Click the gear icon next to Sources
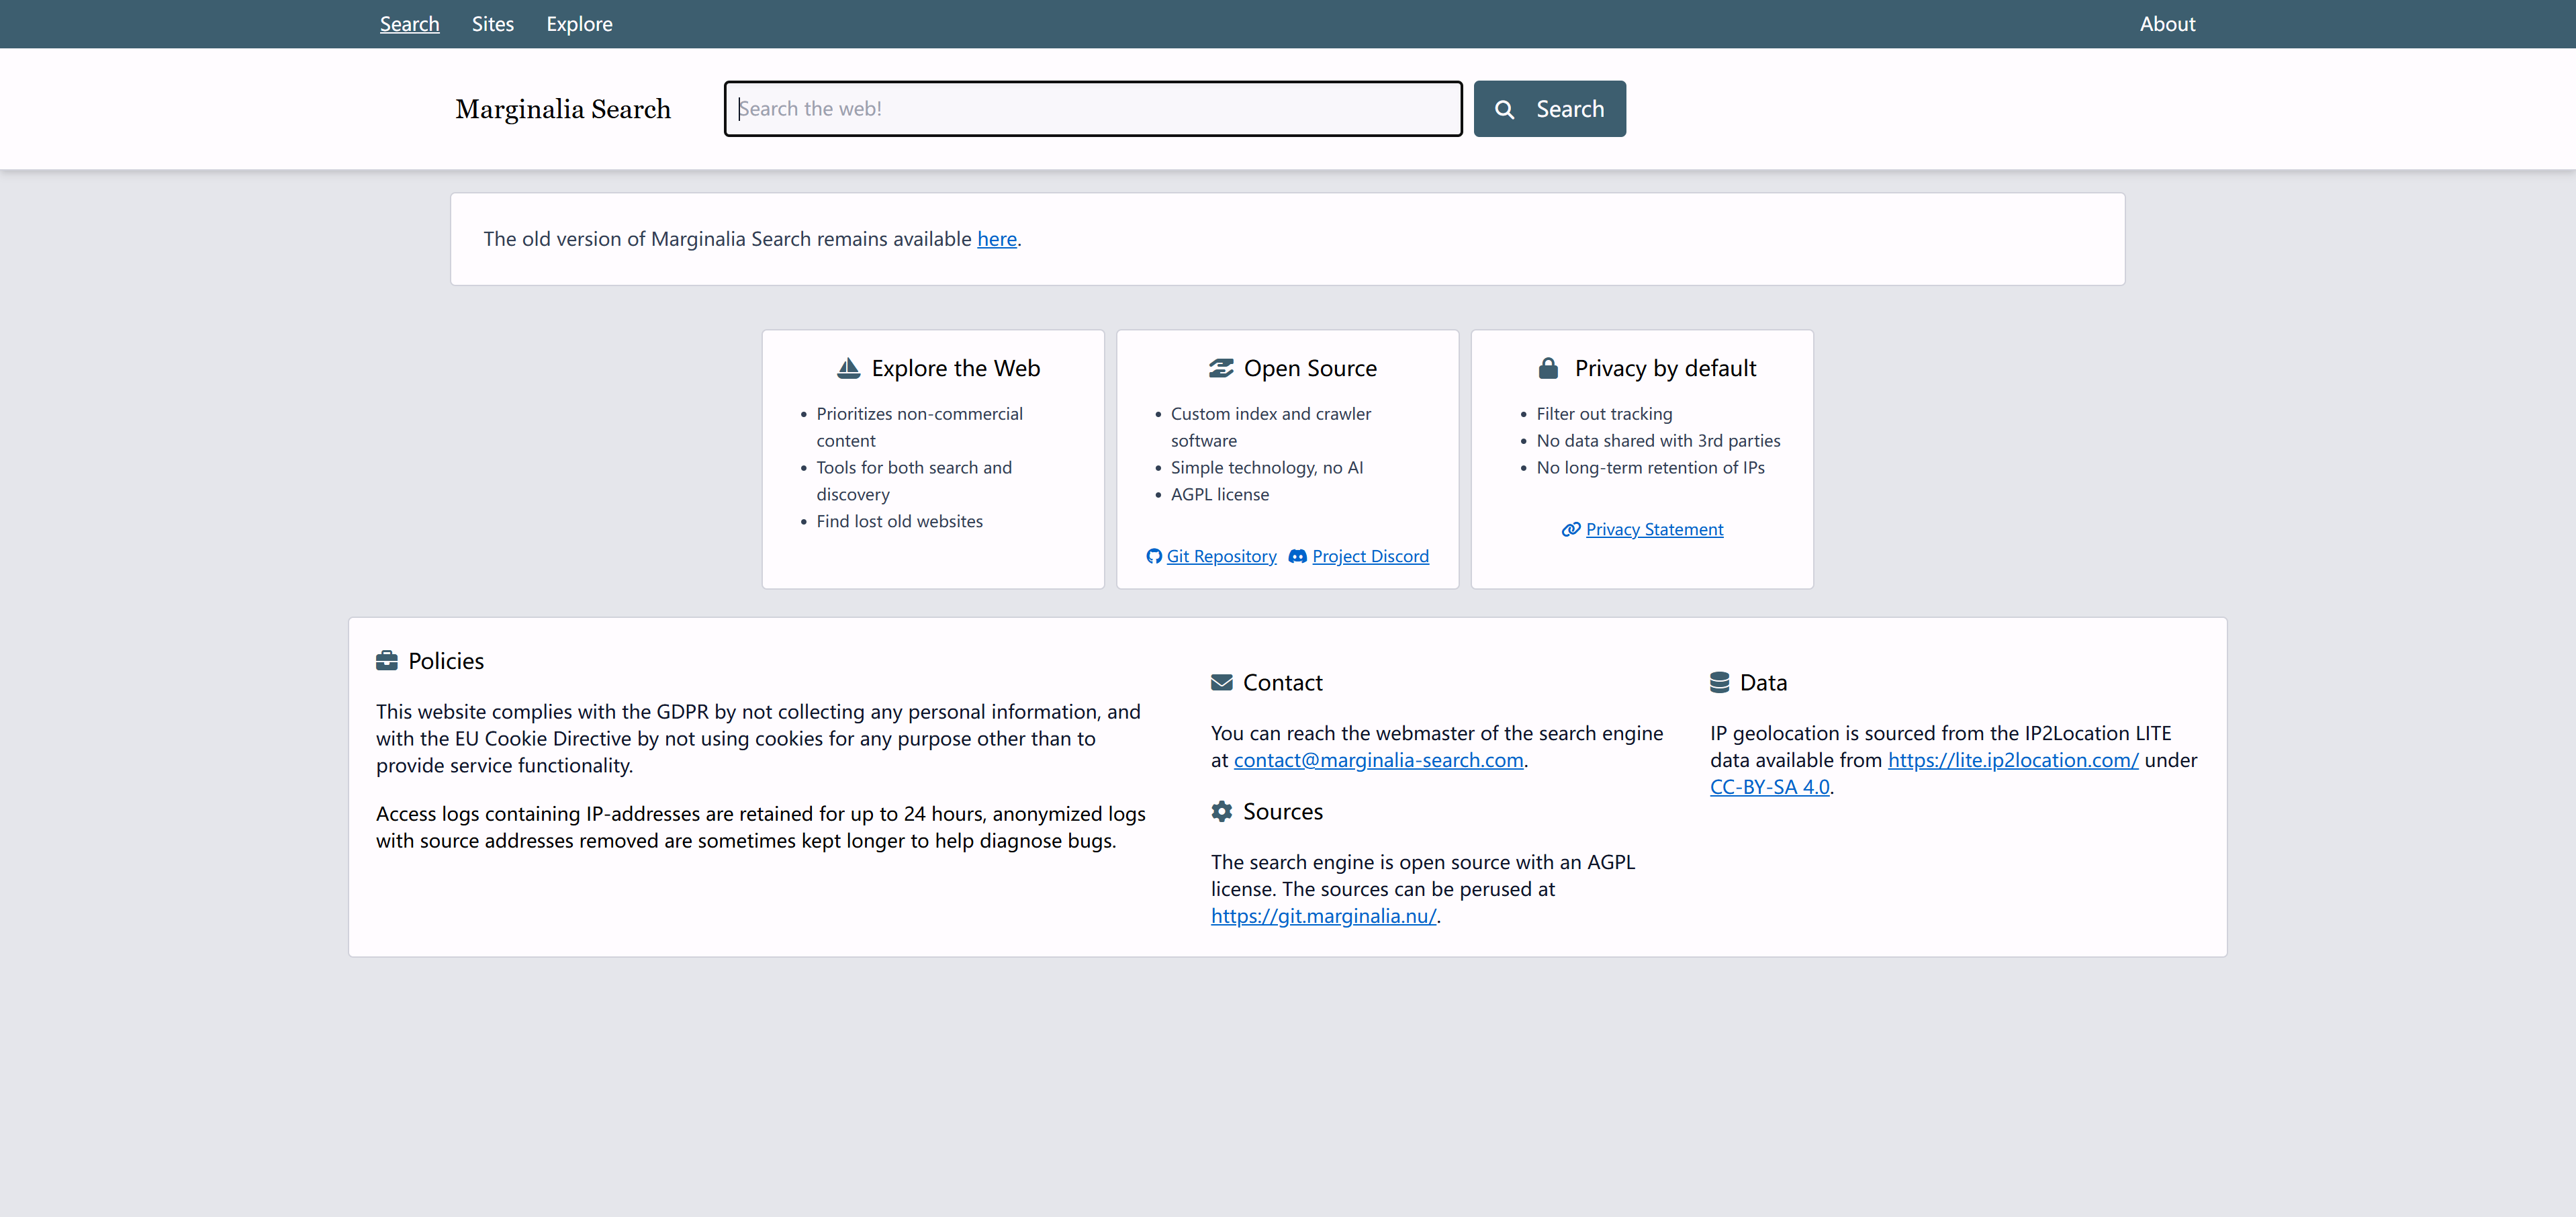Viewport: 2576px width, 1217px height. [x=1221, y=811]
